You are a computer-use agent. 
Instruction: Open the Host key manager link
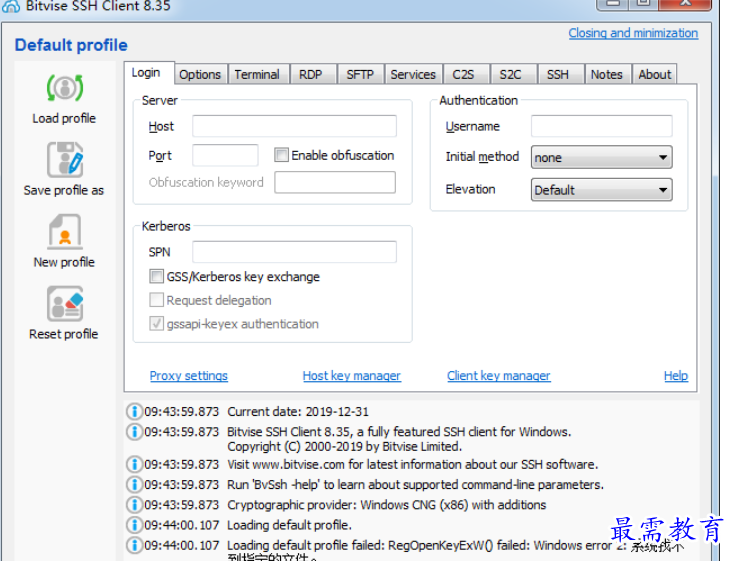click(x=352, y=376)
